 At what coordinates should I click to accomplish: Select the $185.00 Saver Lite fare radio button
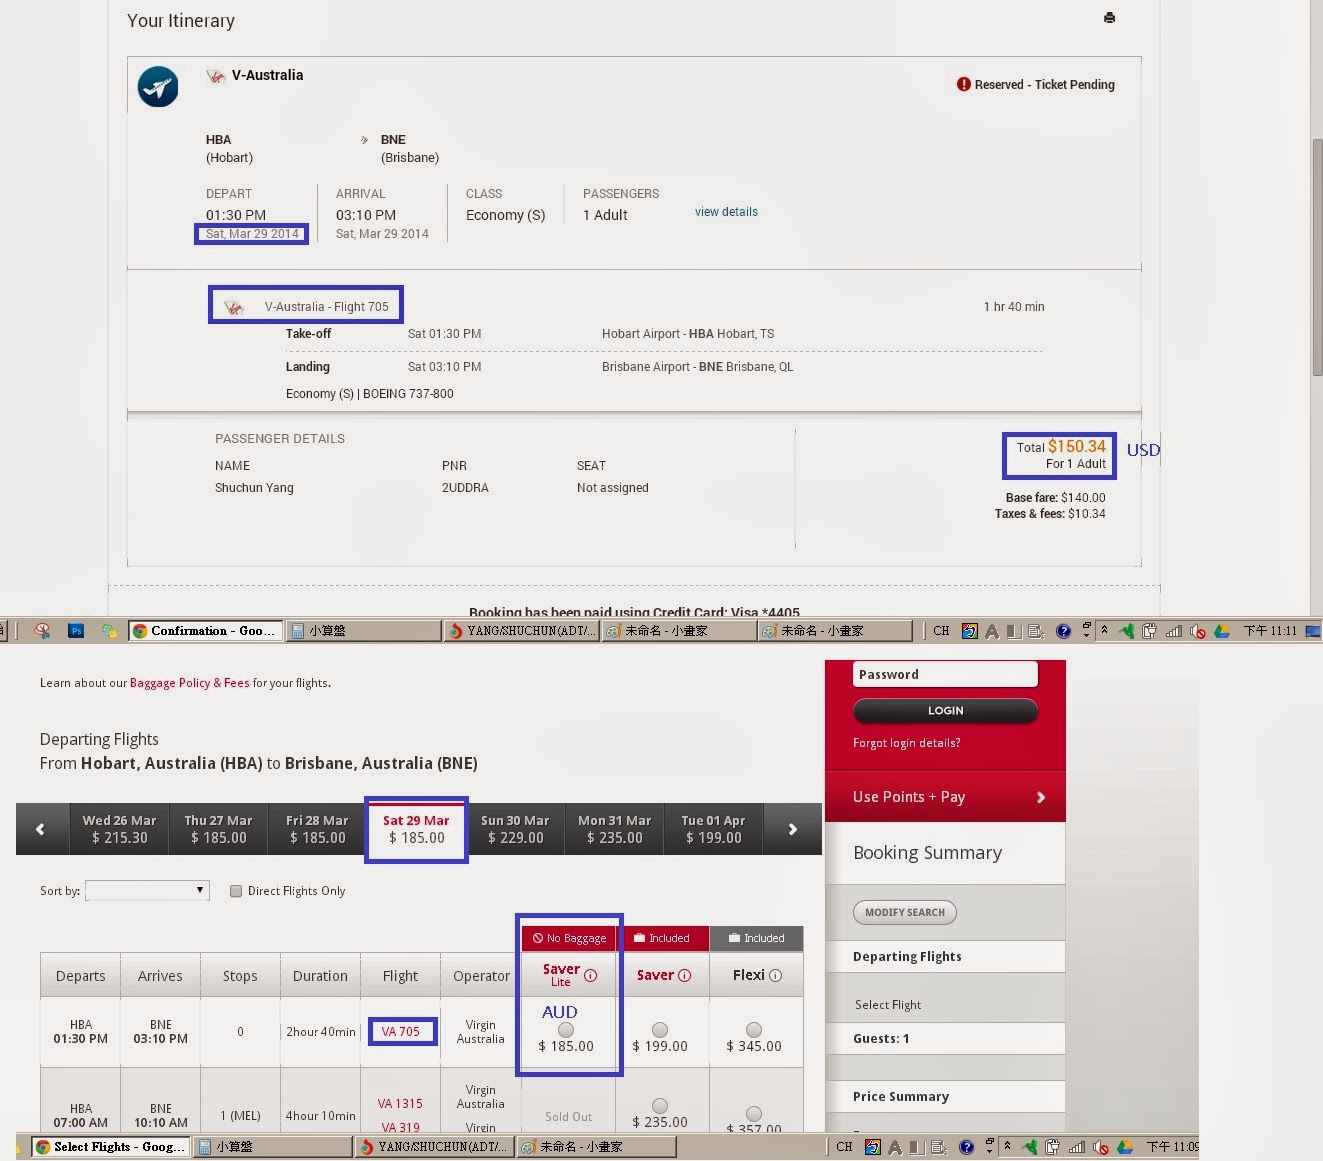566,1029
